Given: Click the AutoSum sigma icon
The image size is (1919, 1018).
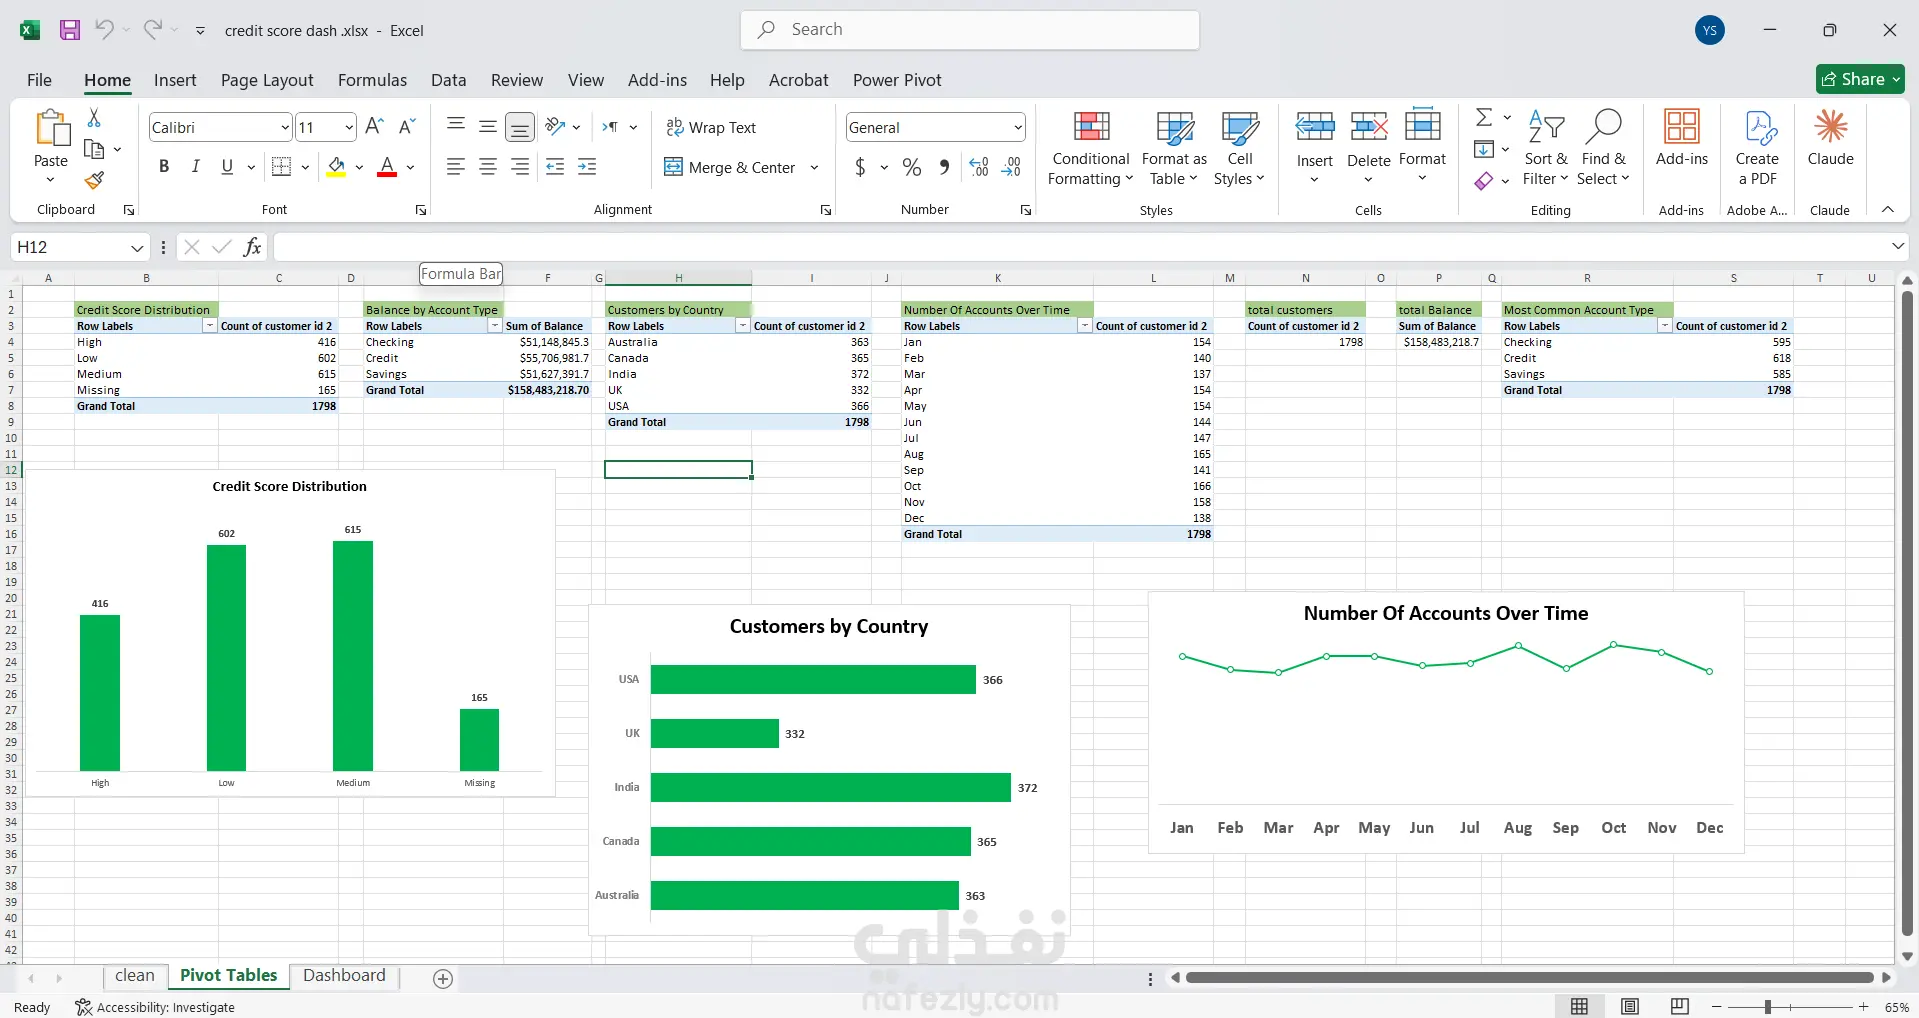Looking at the screenshot, I should [1484, 118].
